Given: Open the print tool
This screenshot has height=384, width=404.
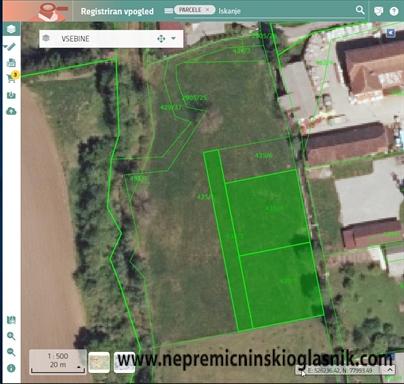Looking at the screenshot, I should (x=11, y=63).
